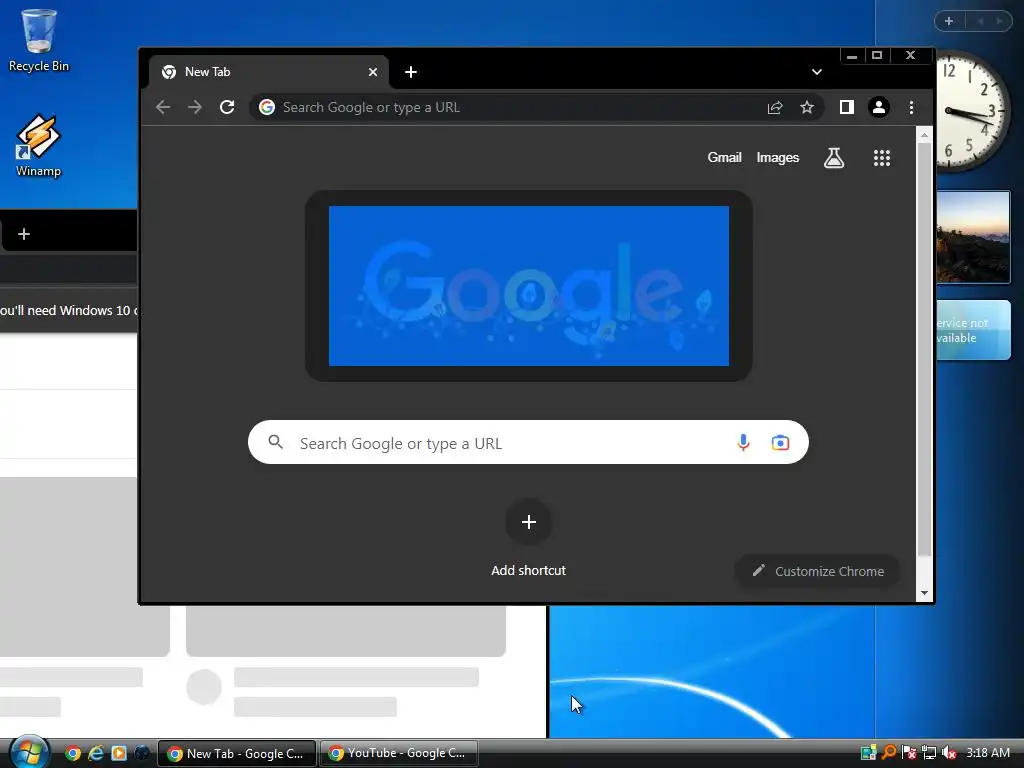Launch Chrome from the Quick Launch bar
The image size is (1024, 768).
[72, 753]
